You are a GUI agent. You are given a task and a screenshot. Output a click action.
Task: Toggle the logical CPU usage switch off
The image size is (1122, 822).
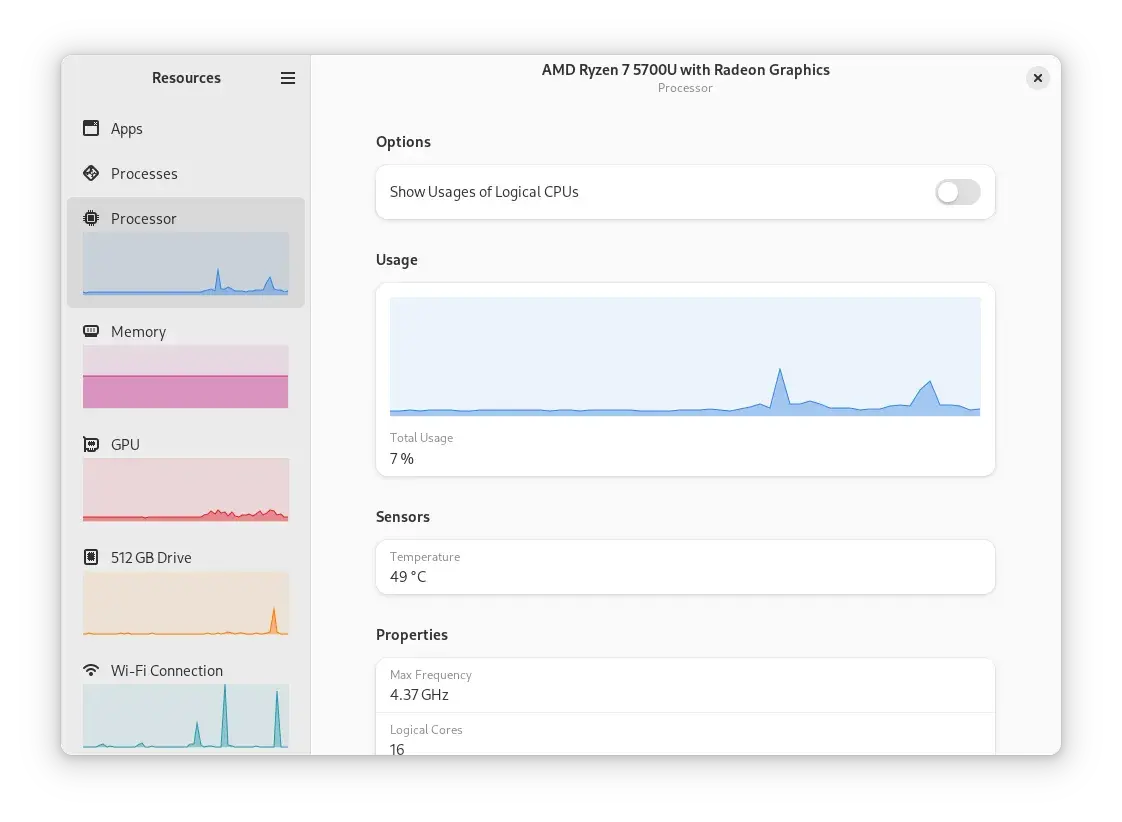pos(957,192)
